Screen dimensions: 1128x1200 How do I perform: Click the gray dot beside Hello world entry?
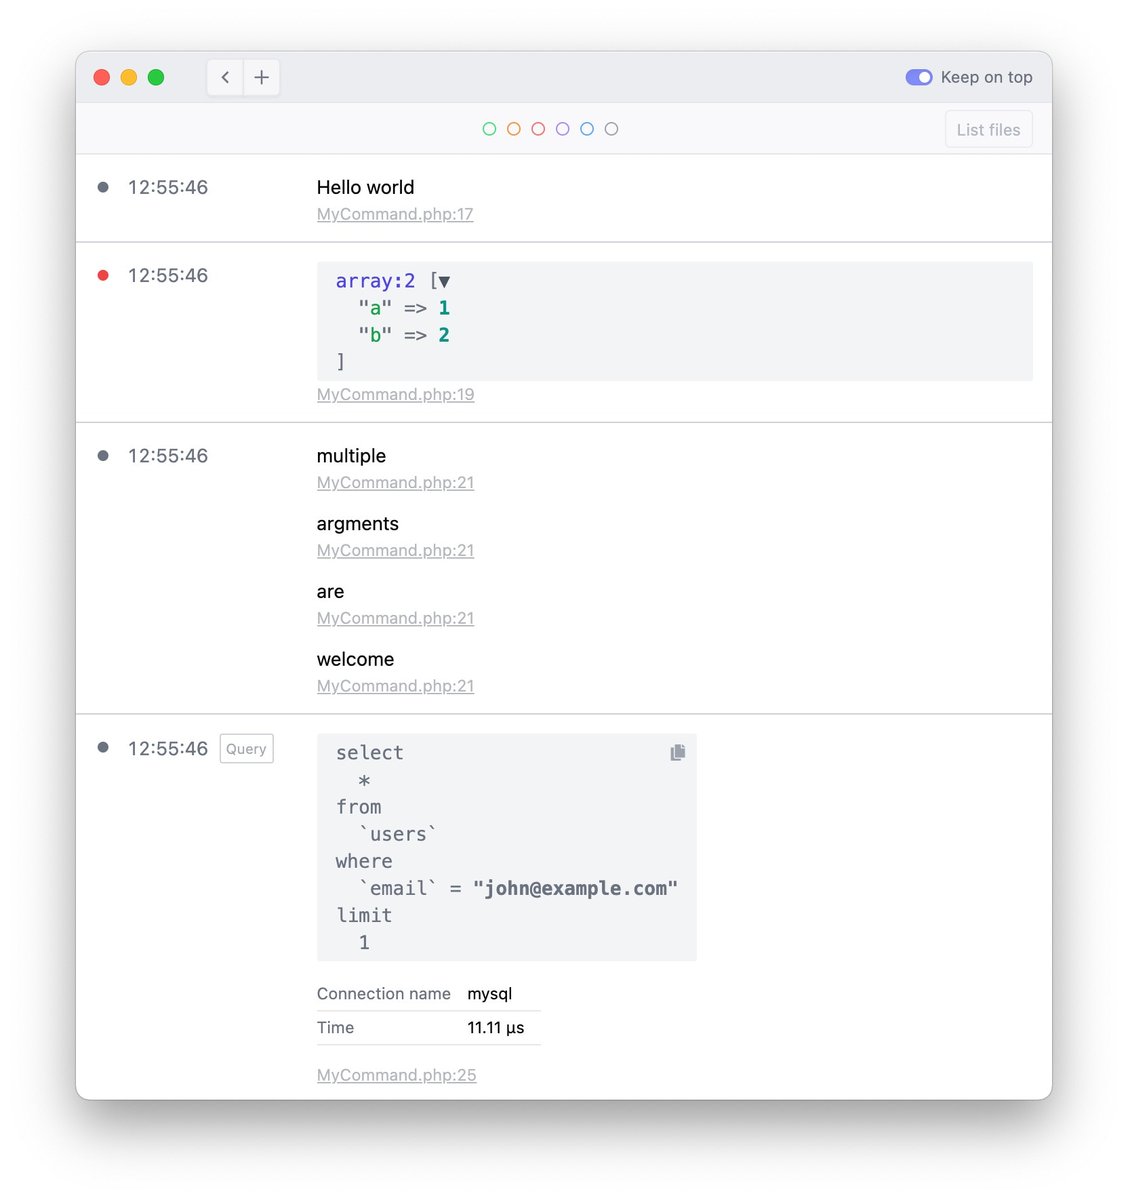[103, 187]
